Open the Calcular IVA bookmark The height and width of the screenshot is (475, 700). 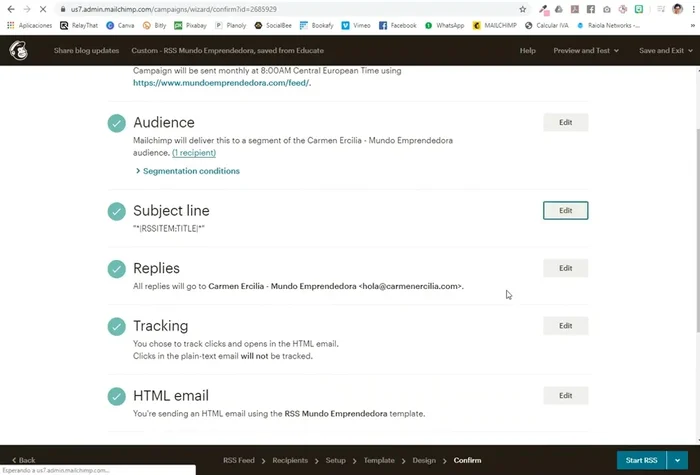(x=547, y=25)
